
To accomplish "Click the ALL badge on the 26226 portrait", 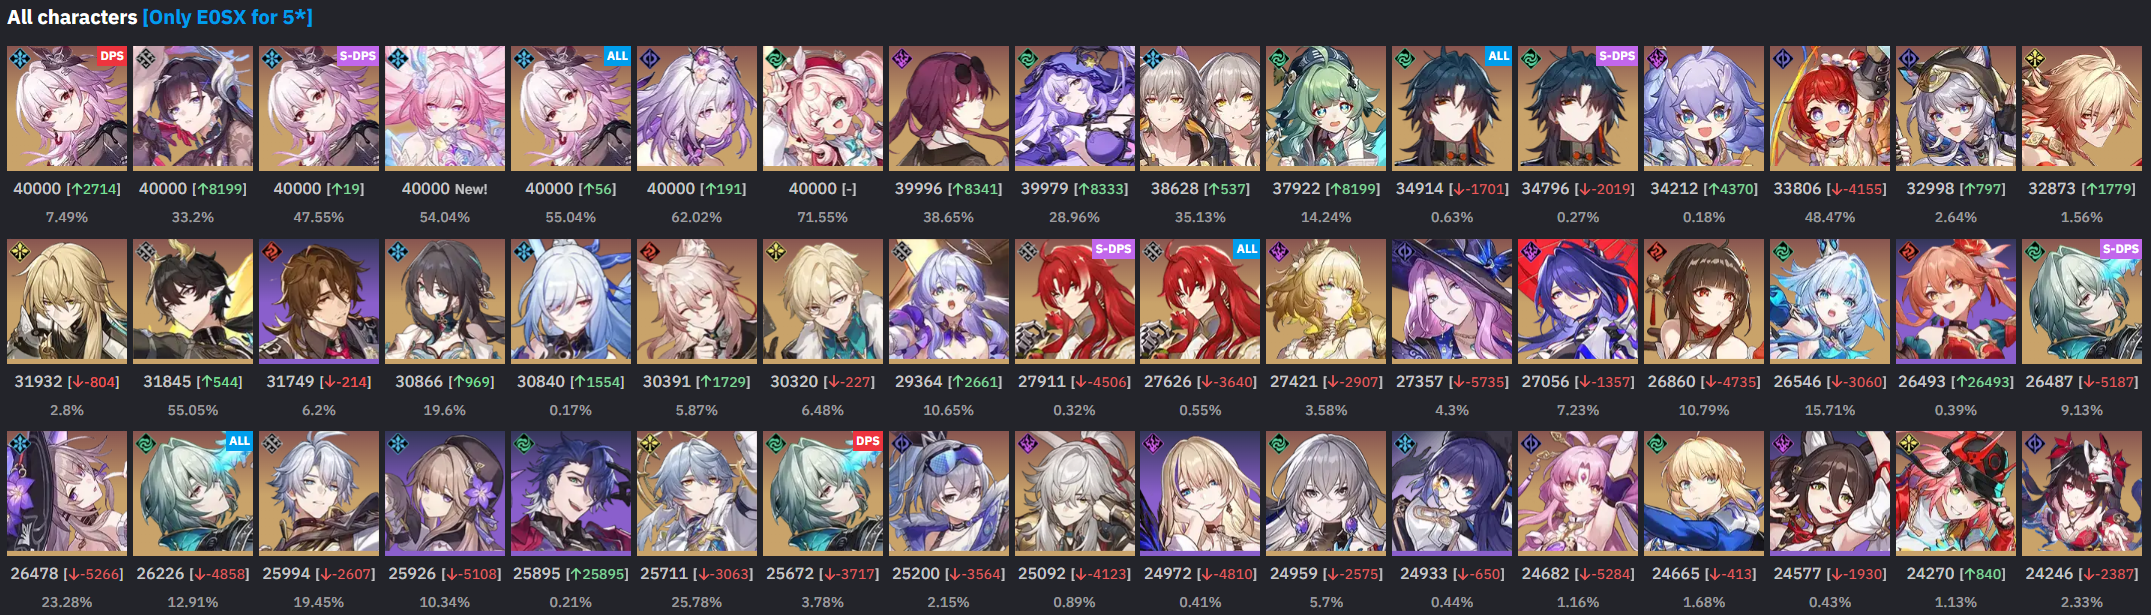I will click(x=239, y=441).
